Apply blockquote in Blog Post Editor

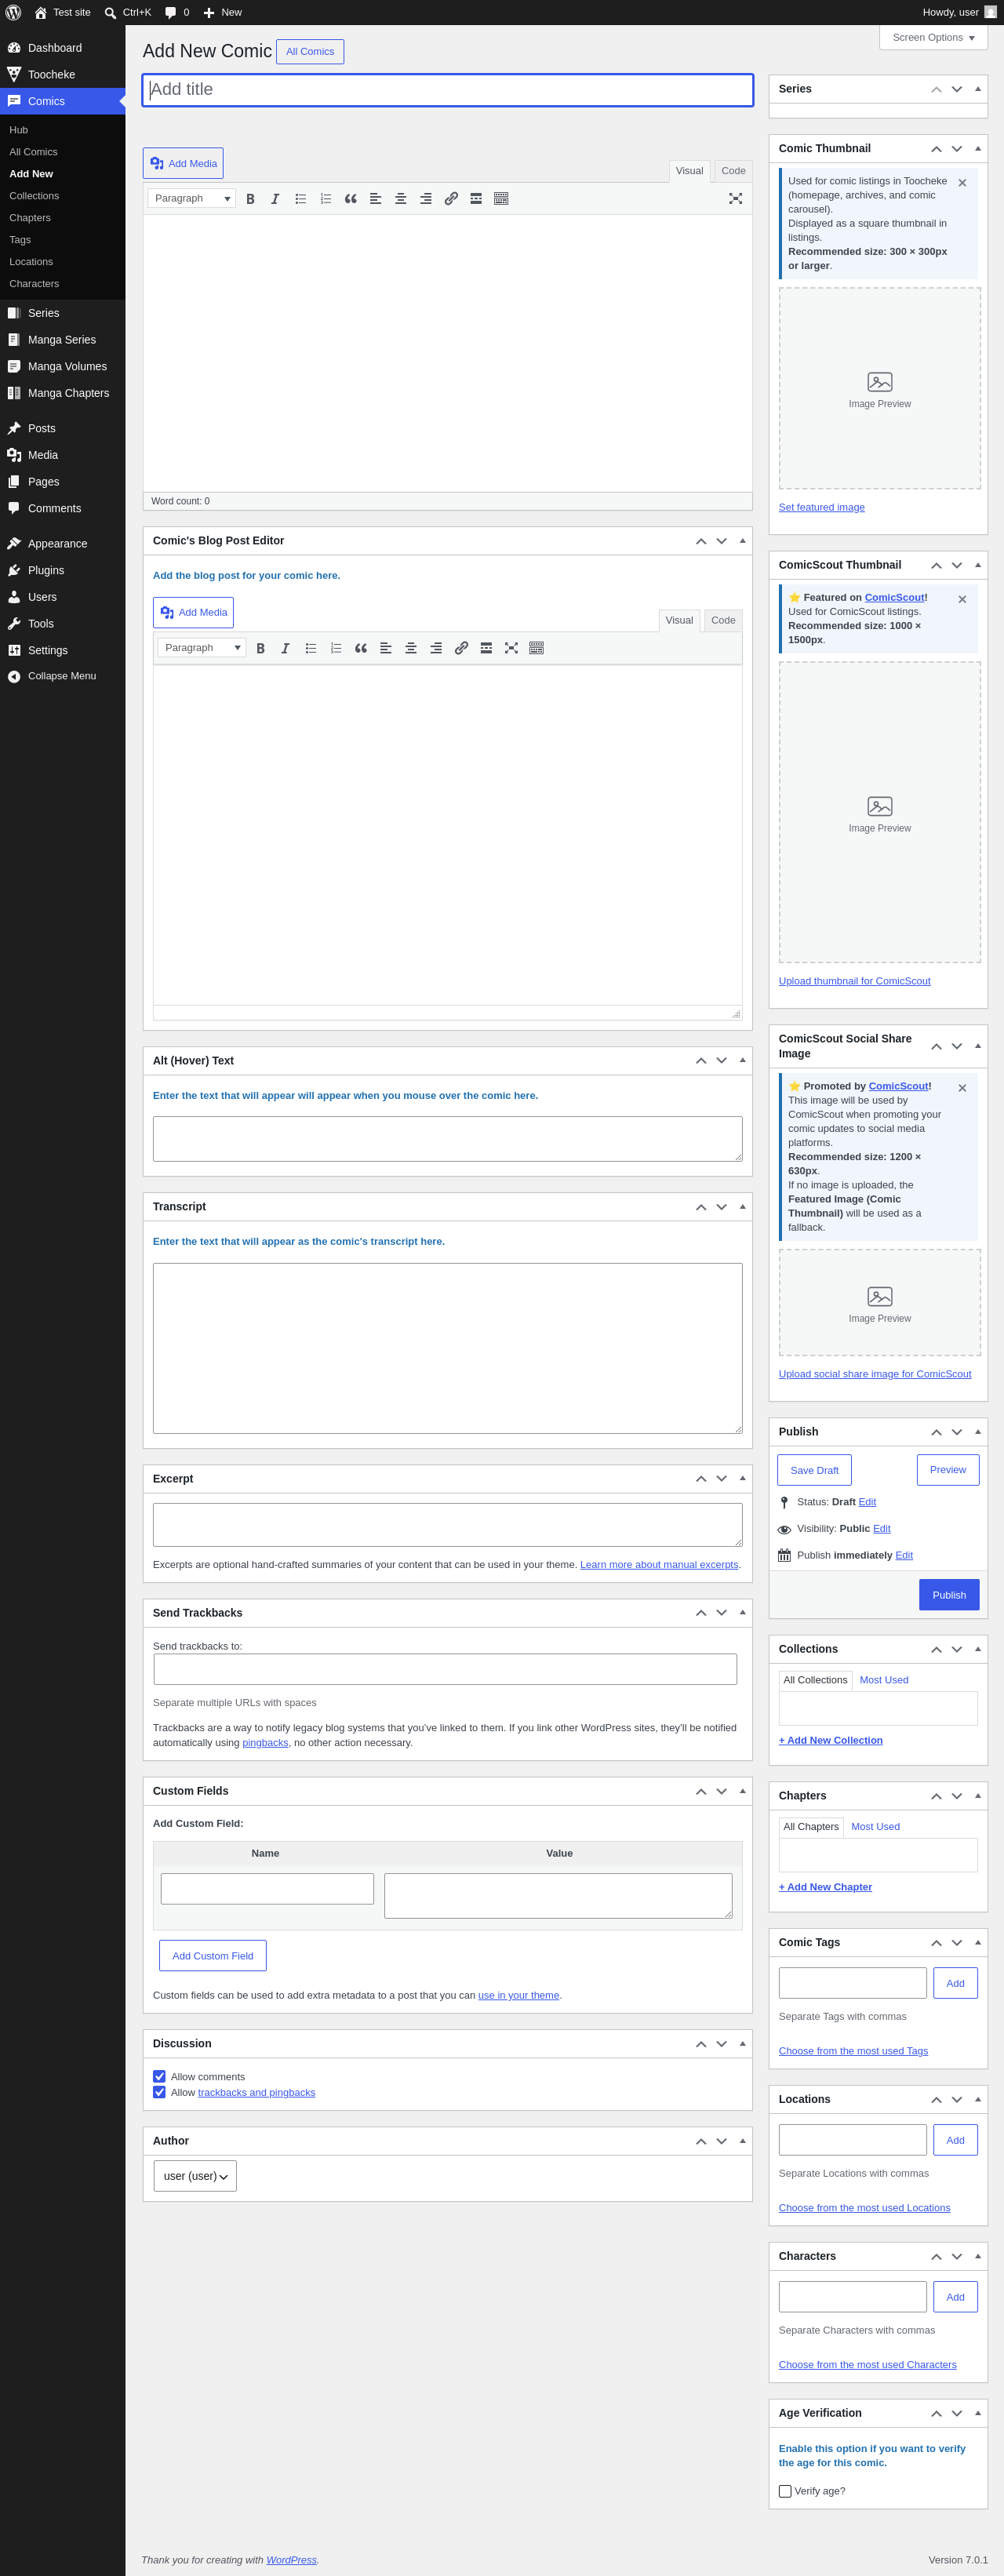[x=360, y=648]
